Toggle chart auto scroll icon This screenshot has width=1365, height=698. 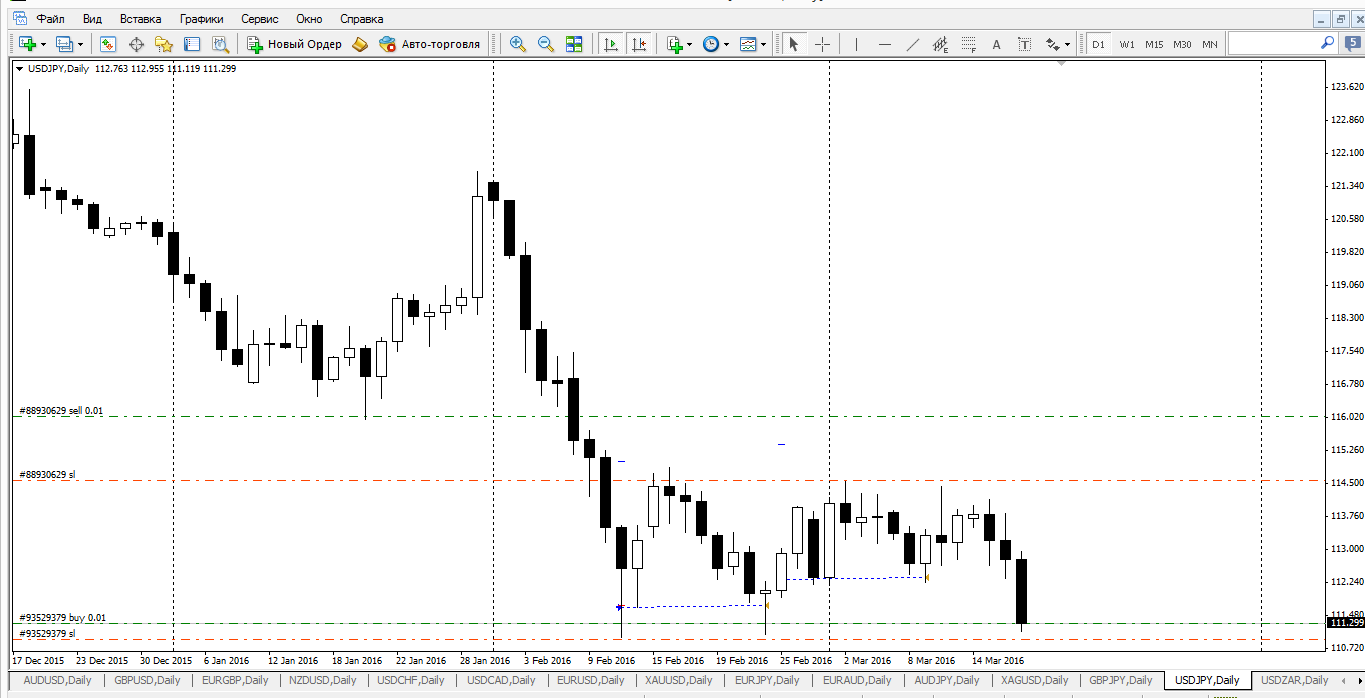(611, 44)
